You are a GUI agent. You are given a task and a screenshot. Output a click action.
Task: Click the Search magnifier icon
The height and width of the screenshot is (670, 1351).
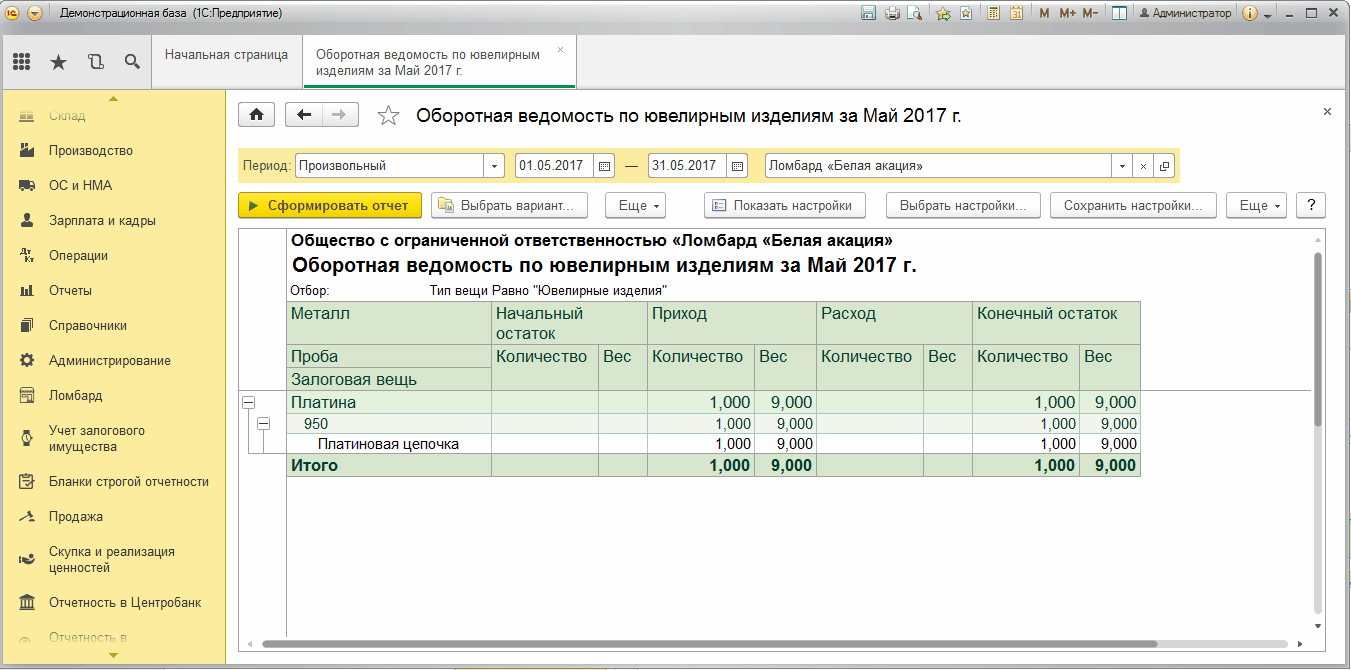[132, 62]
